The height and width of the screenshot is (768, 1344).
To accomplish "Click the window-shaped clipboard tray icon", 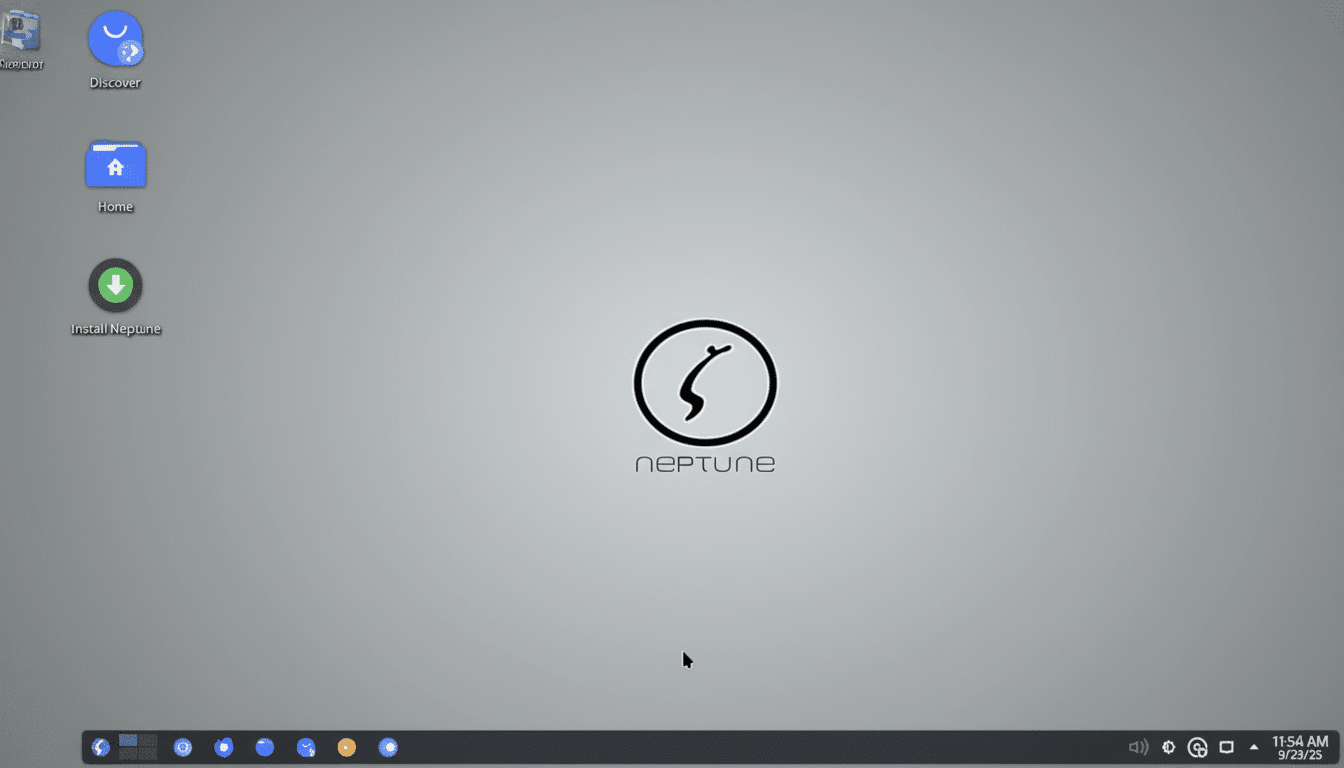I will [1226, 747].
